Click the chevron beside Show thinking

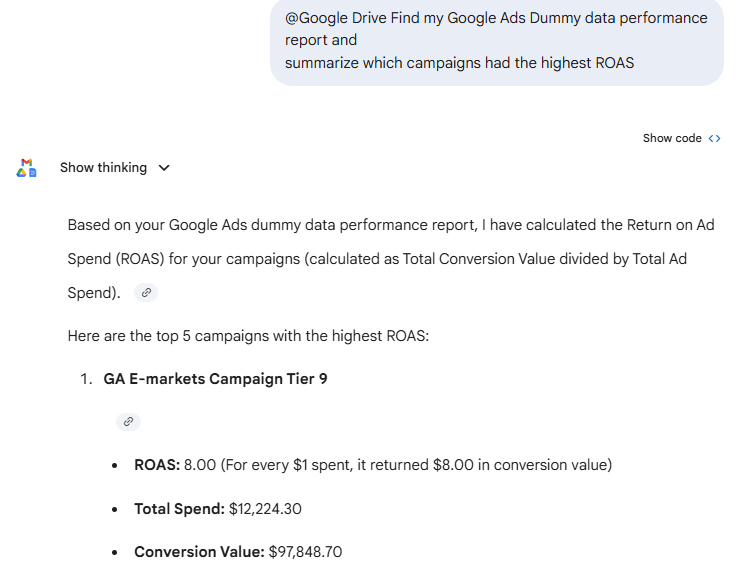164,168
